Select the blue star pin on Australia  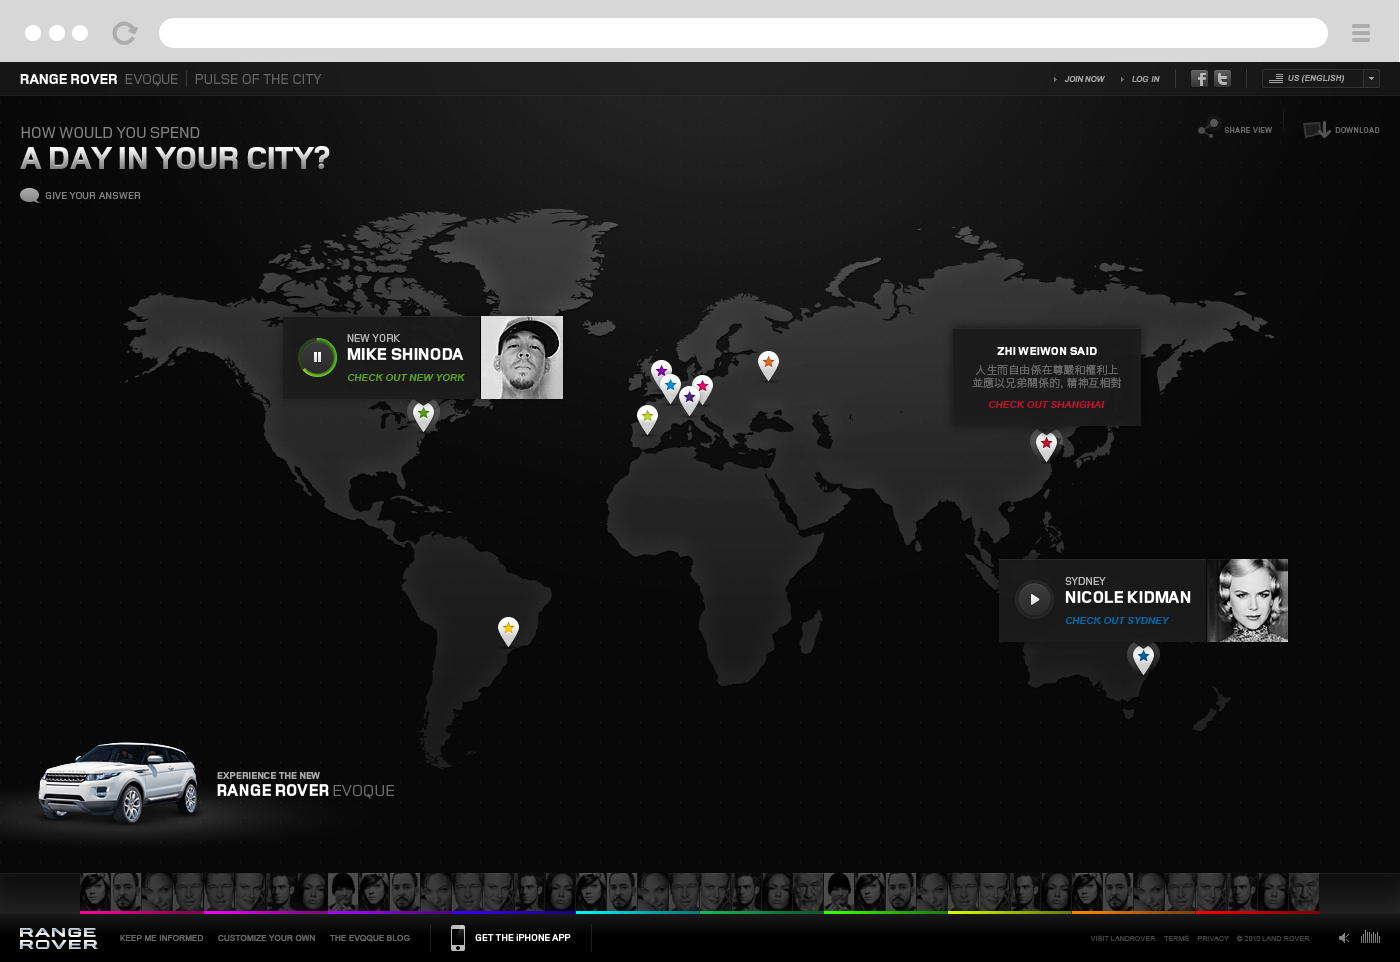[x=1143, y=658]
